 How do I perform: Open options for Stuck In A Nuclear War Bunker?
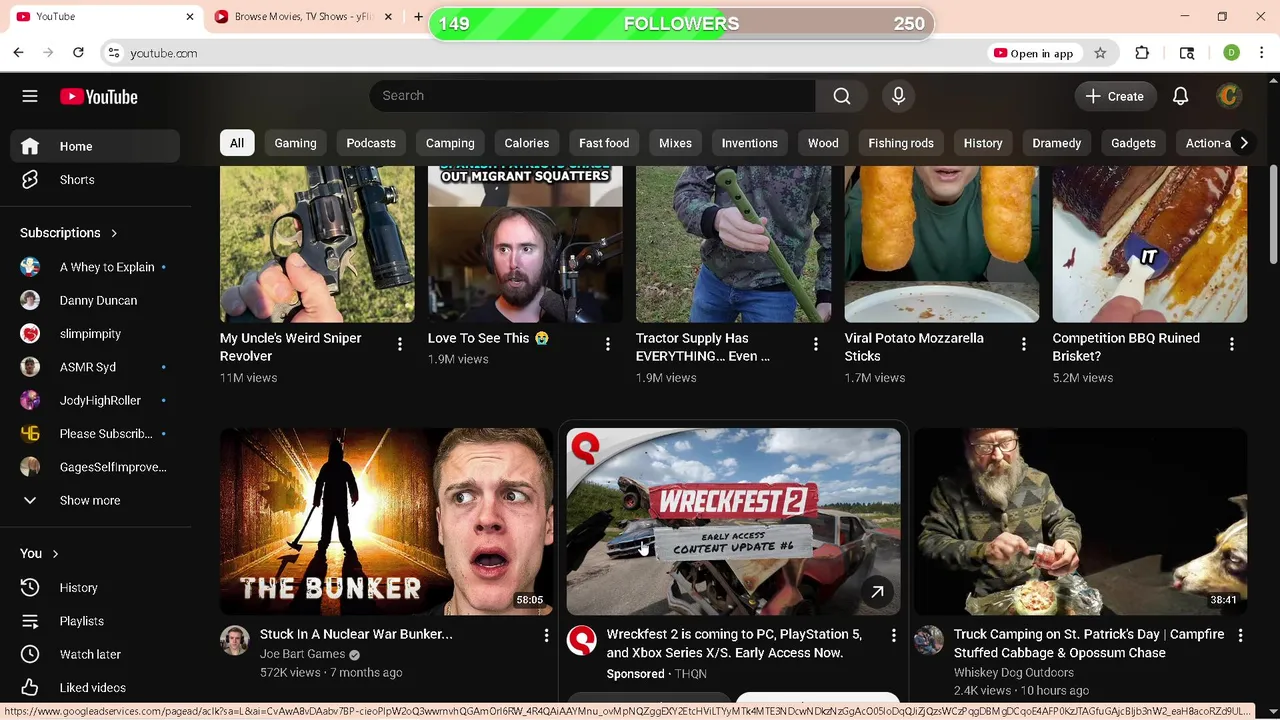[x=546, y=636]
